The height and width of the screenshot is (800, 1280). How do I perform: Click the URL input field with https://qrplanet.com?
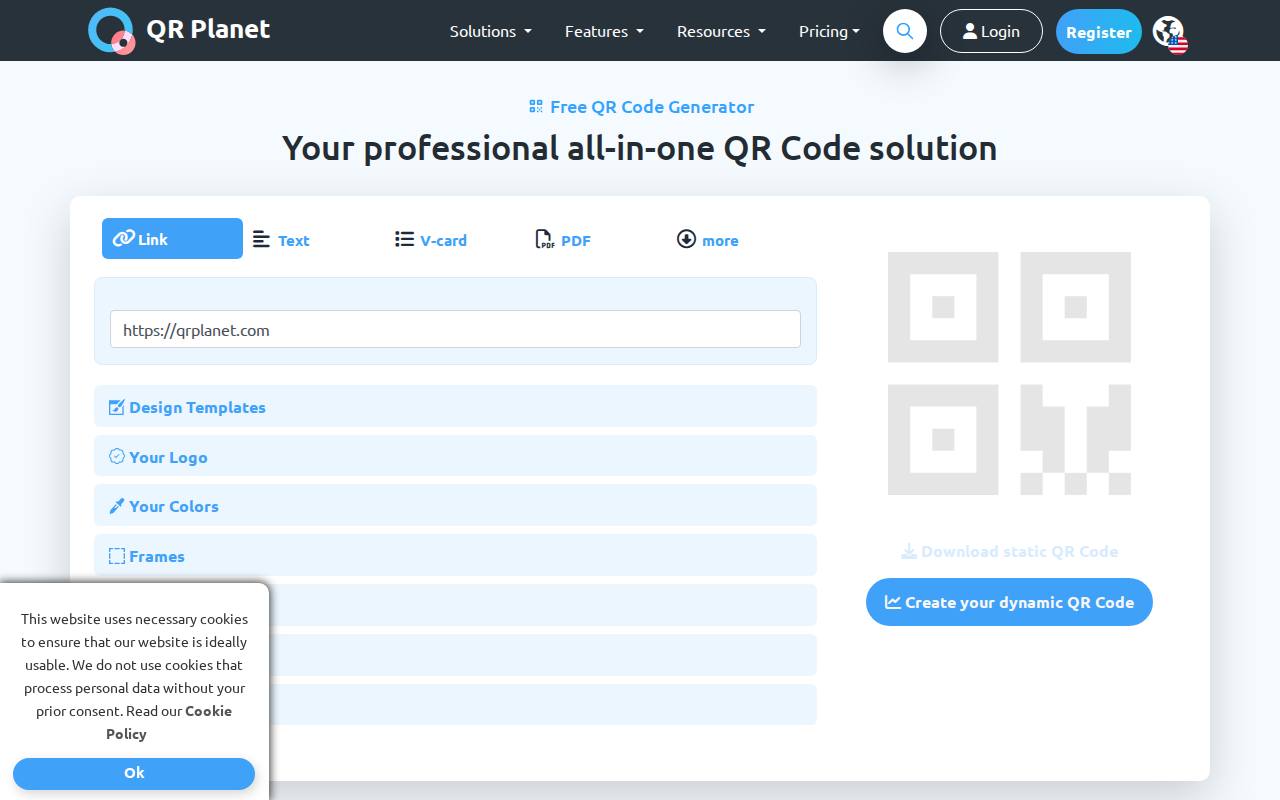(455, 329)
